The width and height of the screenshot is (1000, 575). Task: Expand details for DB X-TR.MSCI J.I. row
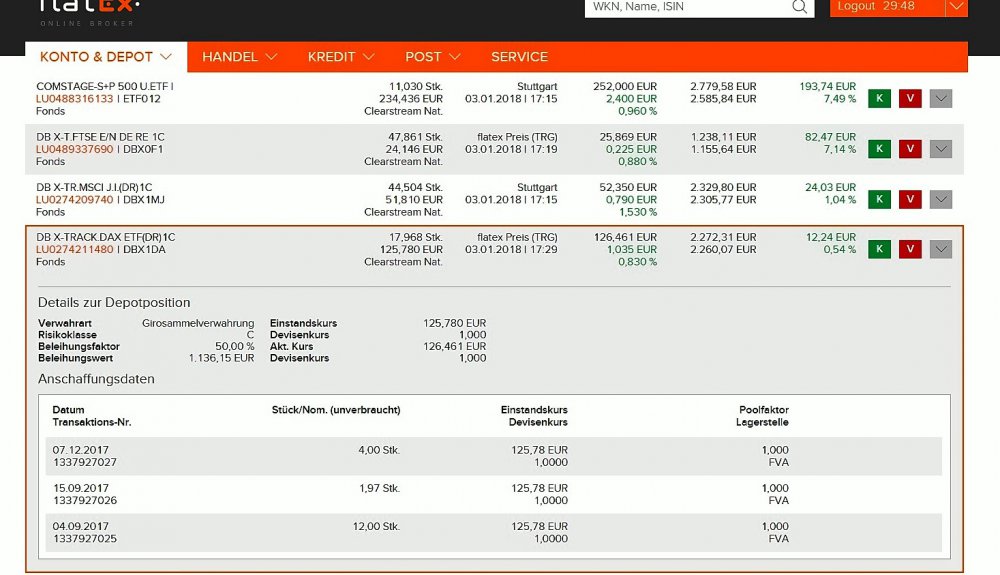point(941,199)
